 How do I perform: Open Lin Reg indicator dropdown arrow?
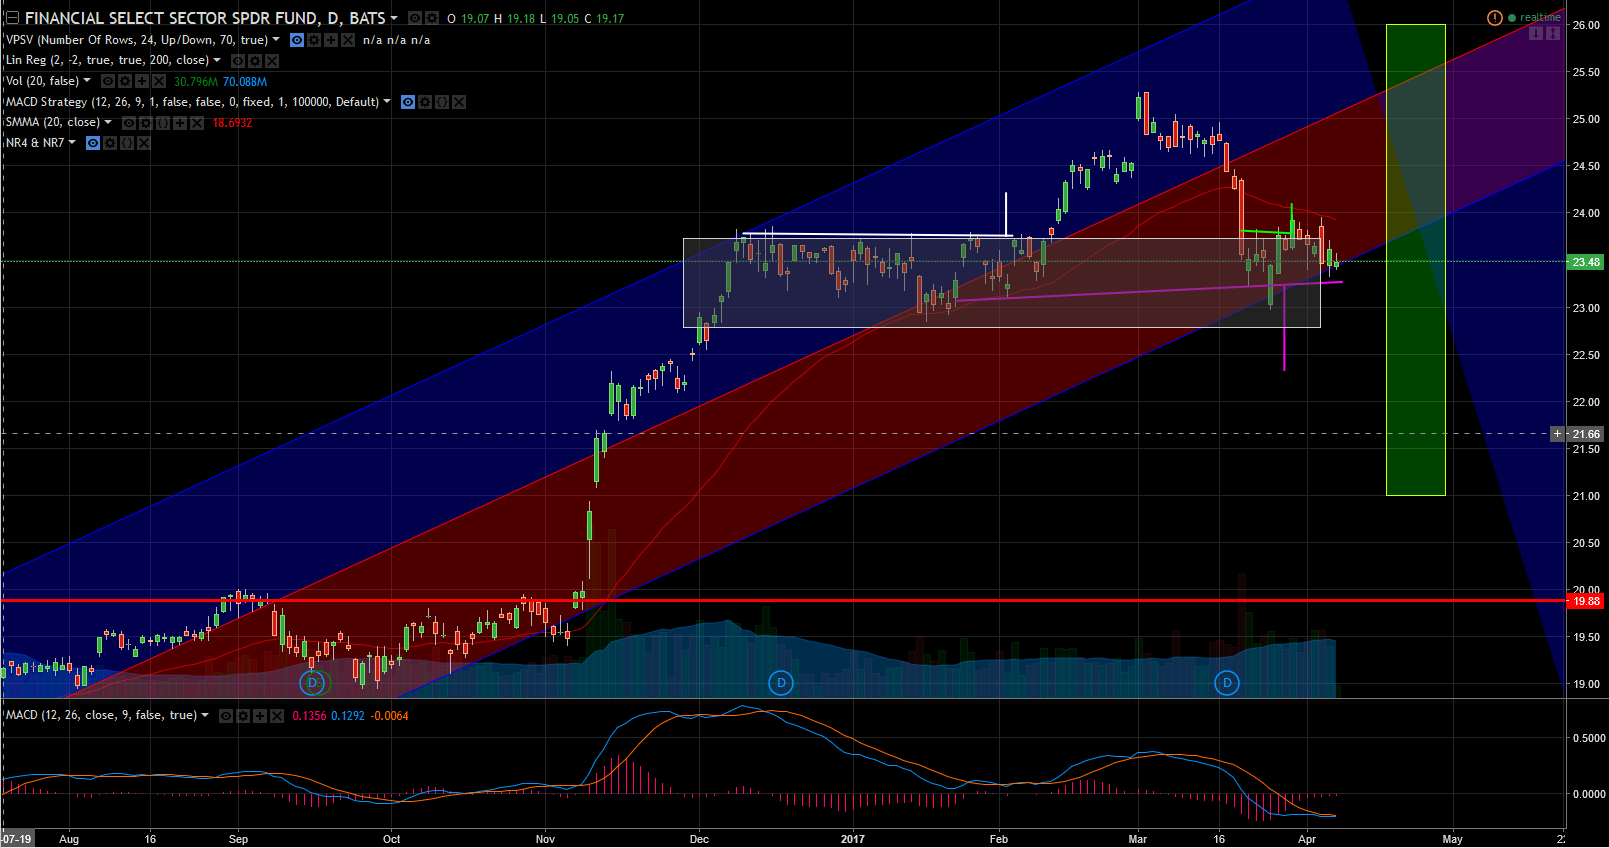click(x=217, y=60)
